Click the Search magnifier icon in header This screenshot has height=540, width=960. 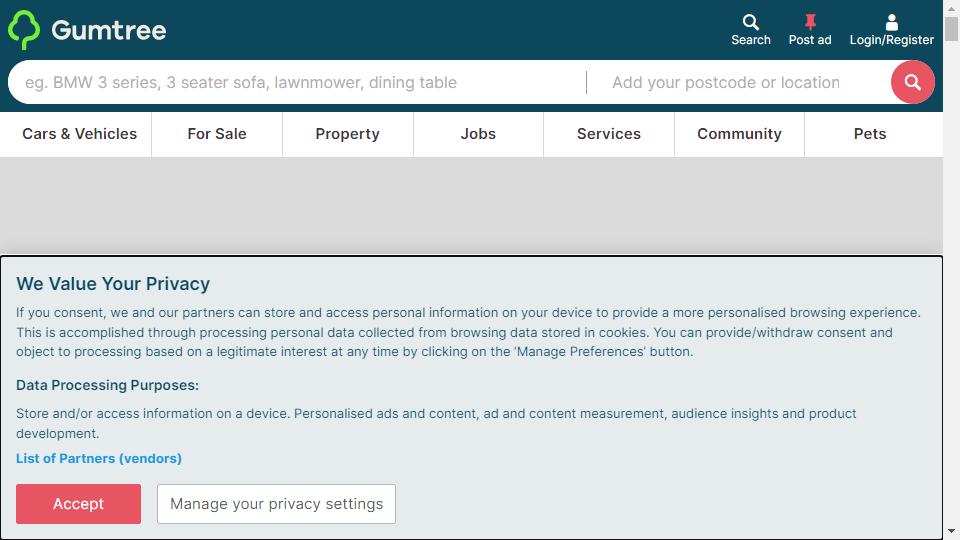[751, 23]
